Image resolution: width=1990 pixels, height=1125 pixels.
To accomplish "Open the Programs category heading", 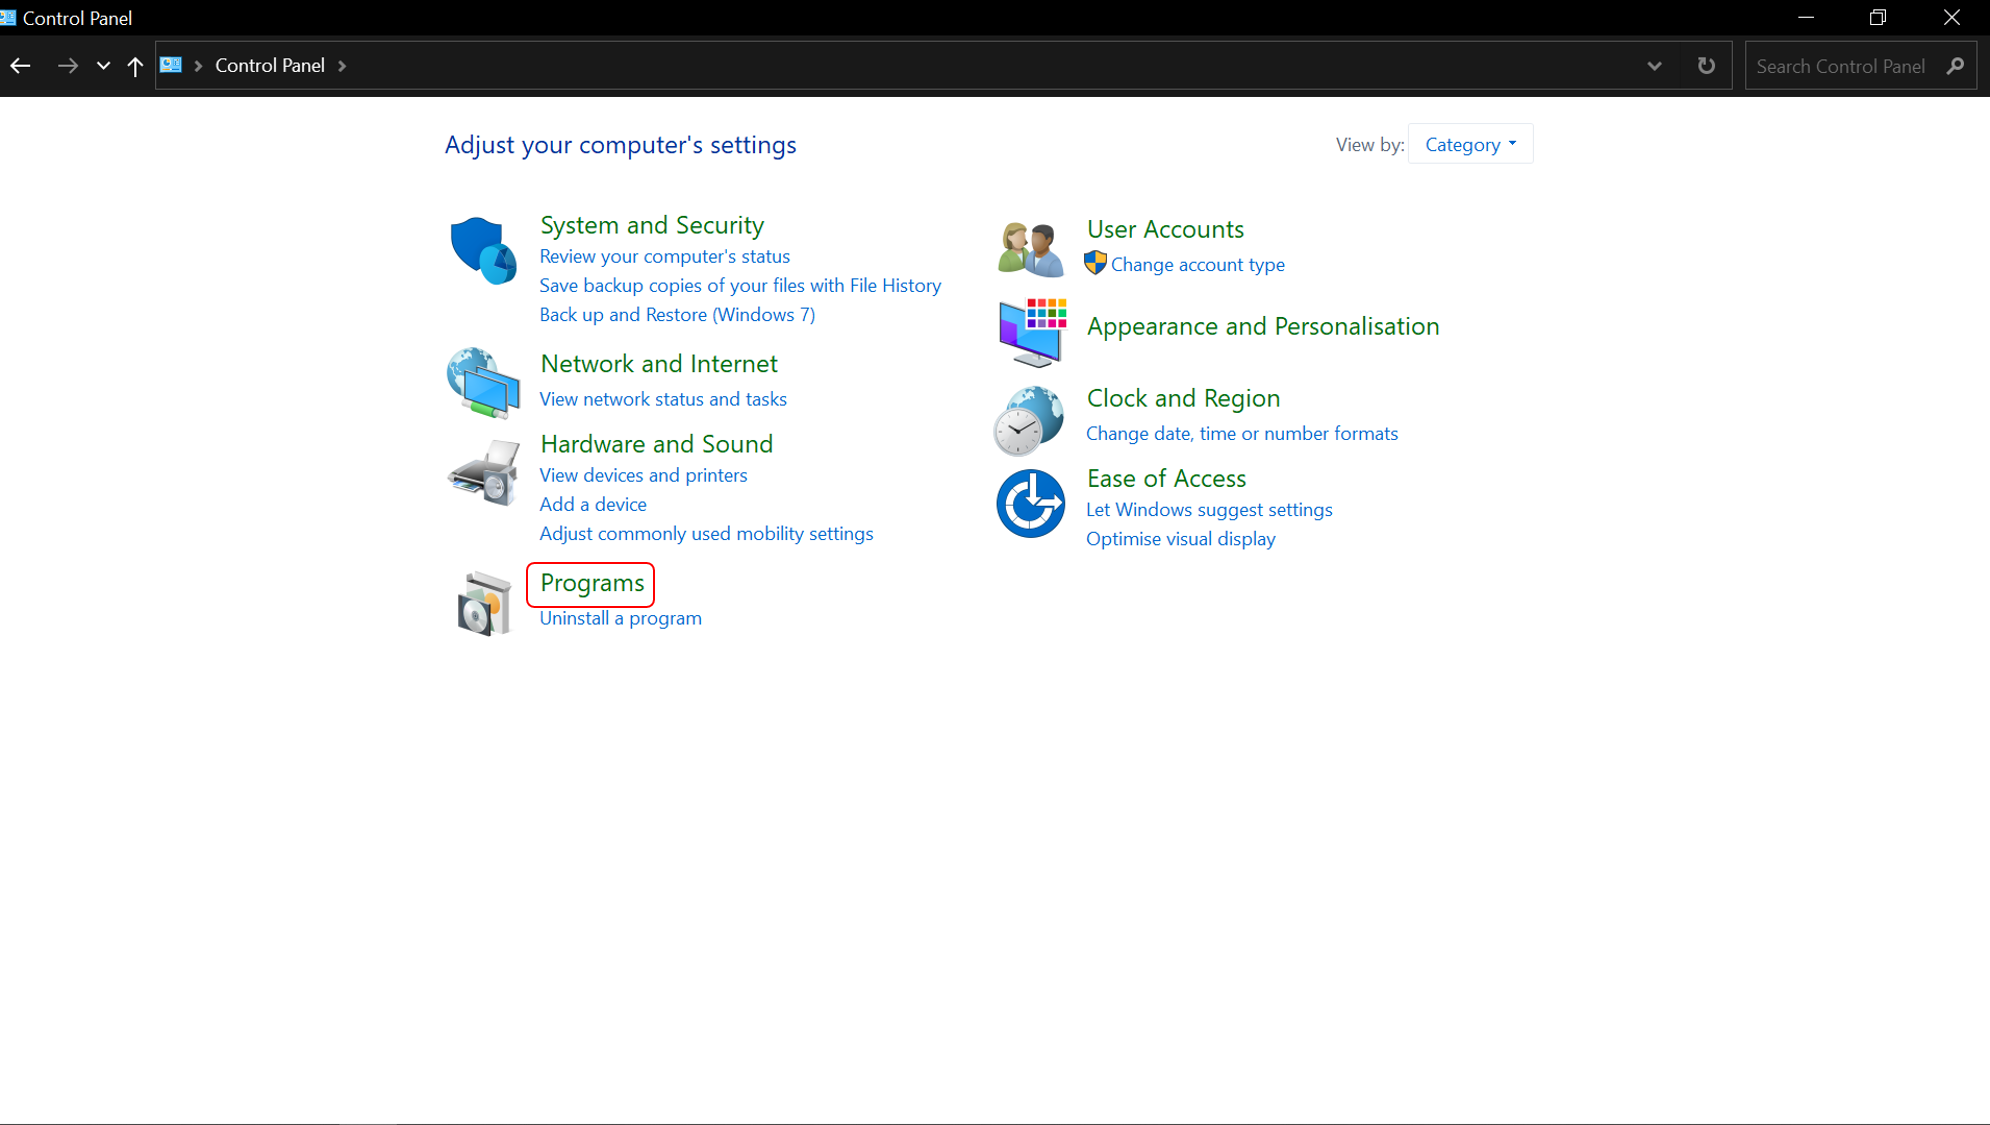I will [592, 583].
